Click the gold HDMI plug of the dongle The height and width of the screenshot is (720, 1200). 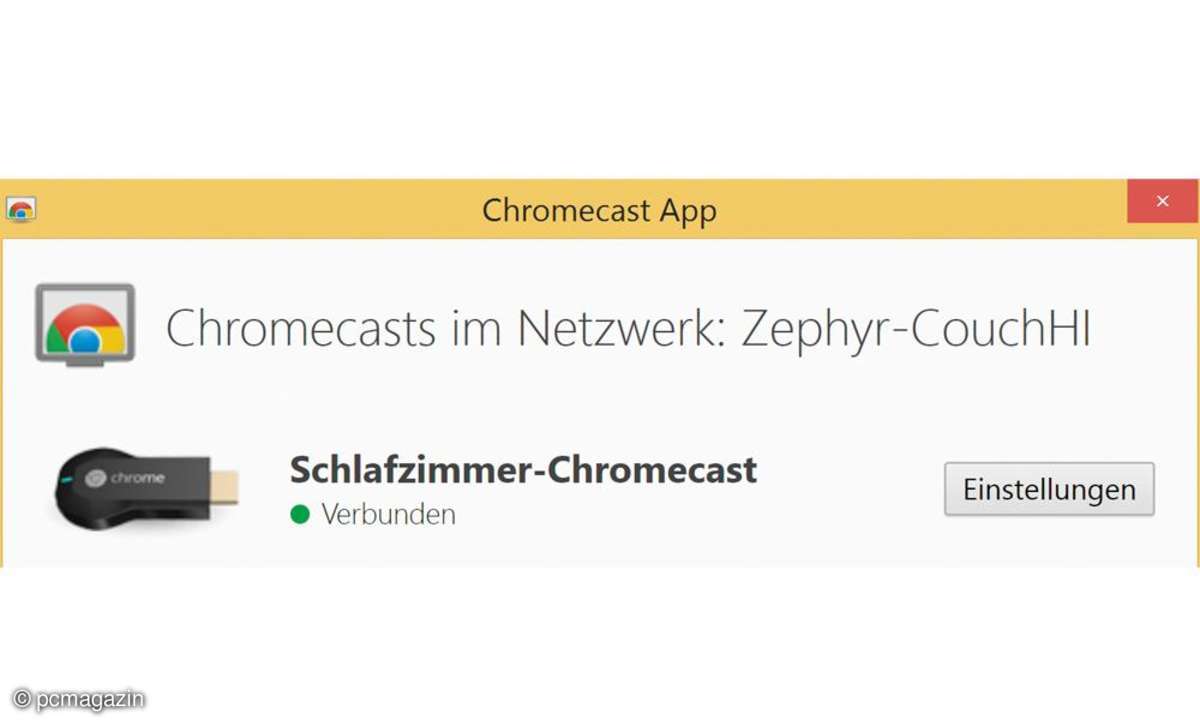[x=225, y=487]
